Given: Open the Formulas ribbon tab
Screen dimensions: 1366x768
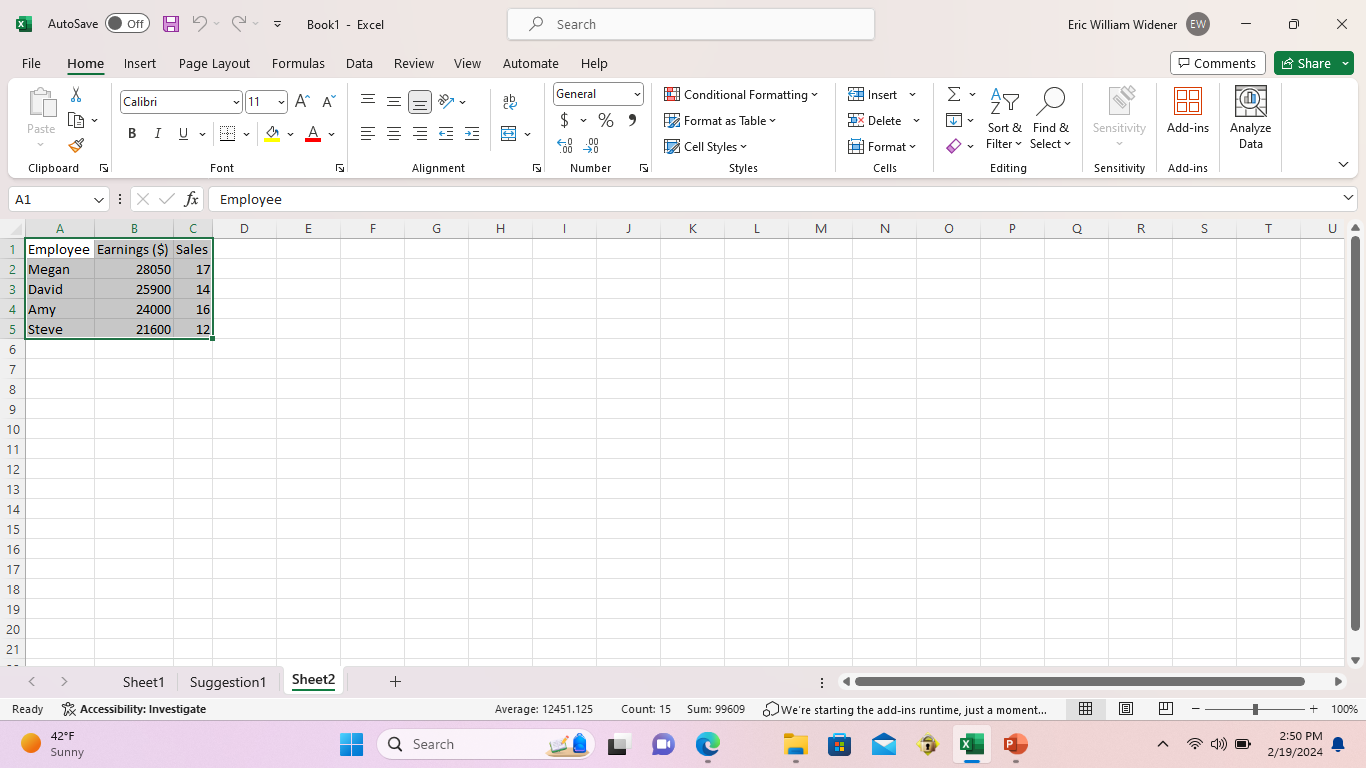Looking at the screenshot, I should point(298,63).
